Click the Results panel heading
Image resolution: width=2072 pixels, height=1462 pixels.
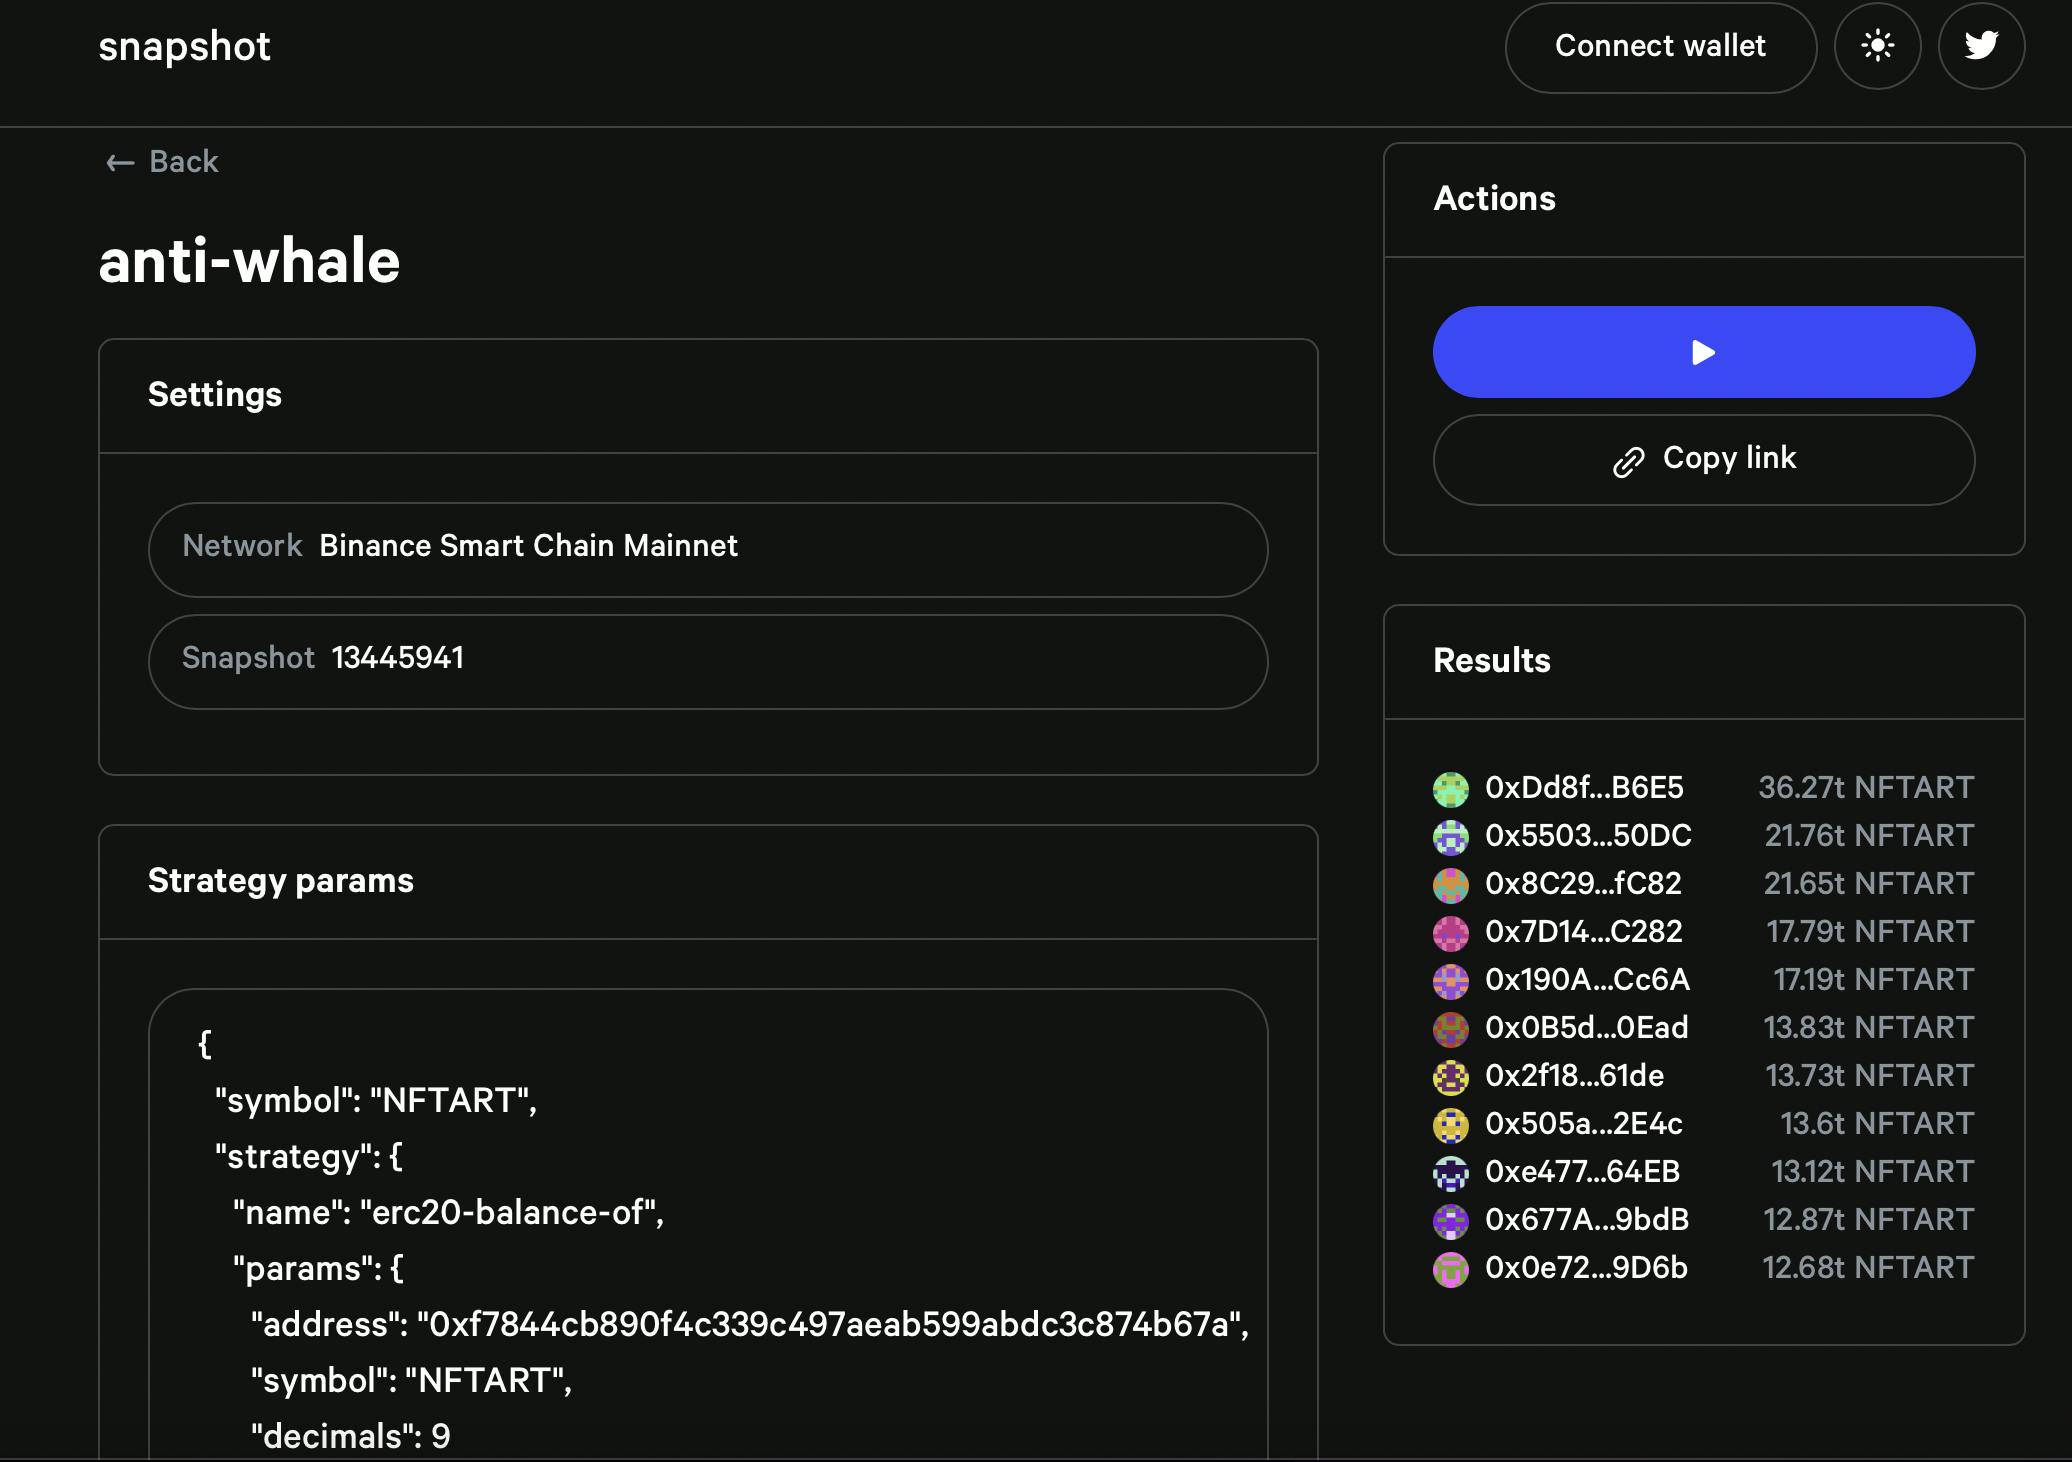(x=1492, y=660)
